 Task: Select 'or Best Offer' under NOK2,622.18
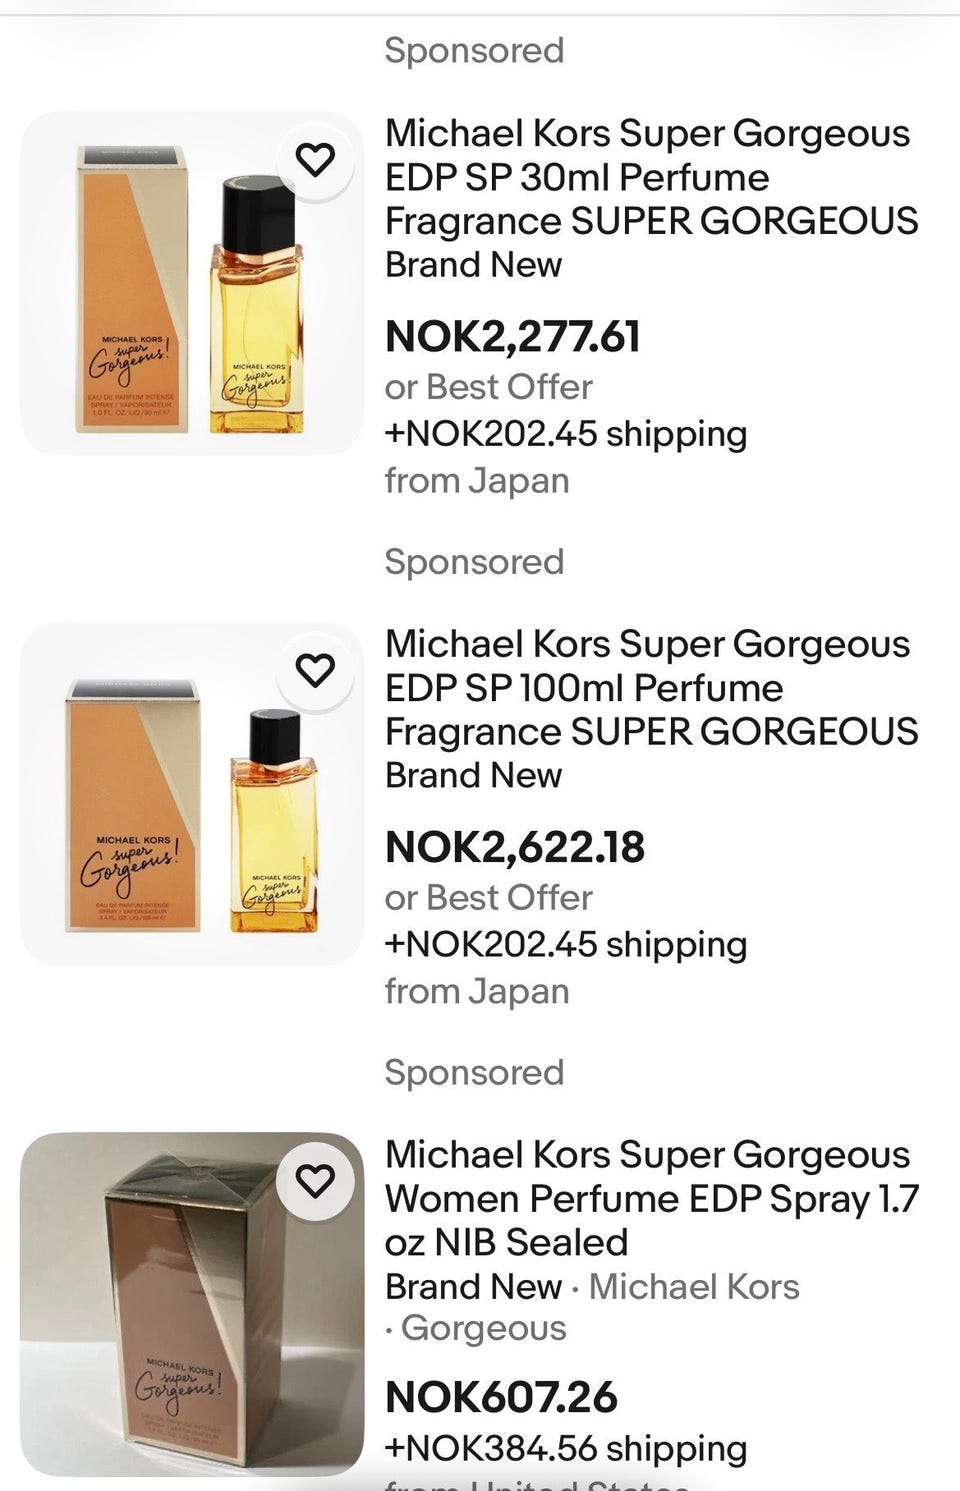click(x=488, y=898)
